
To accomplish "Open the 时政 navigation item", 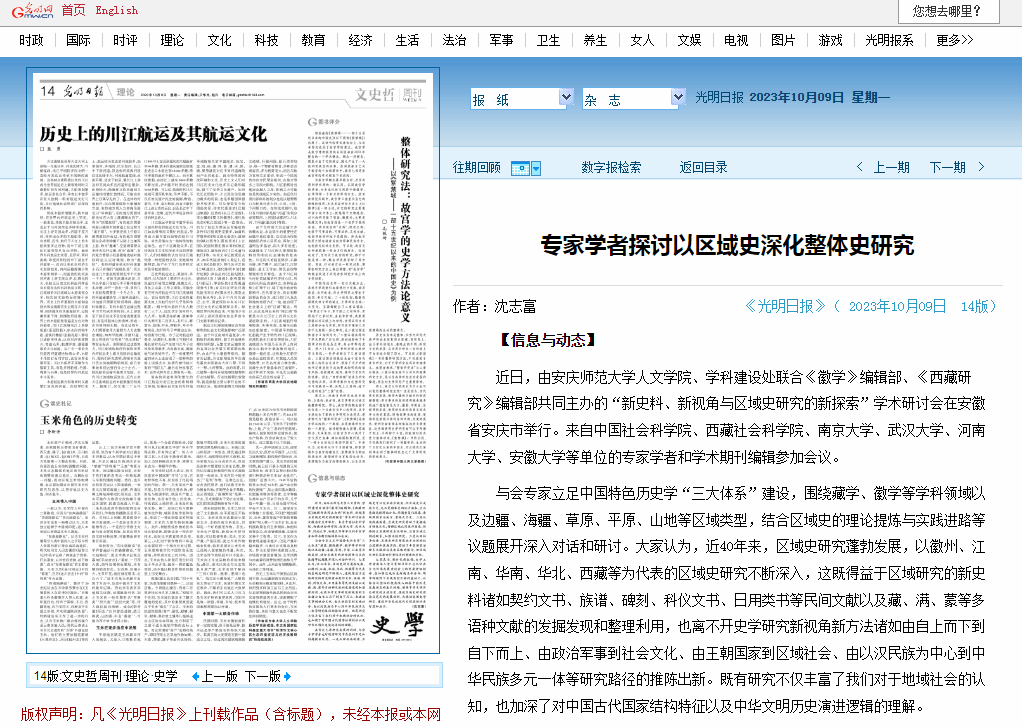I will click(x=31, y=40).
